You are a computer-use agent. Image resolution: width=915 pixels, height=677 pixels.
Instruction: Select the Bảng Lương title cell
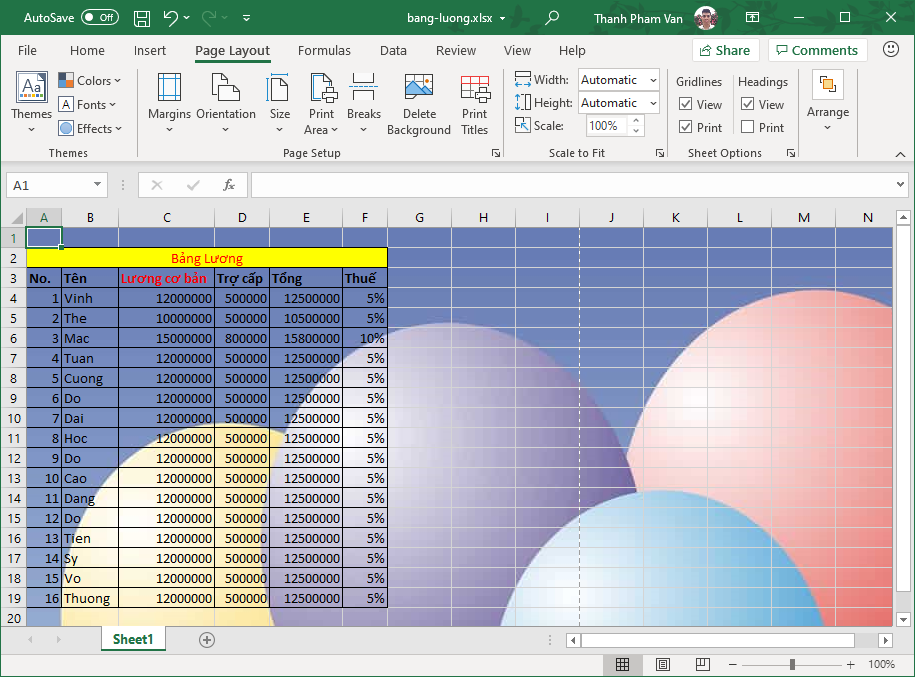click(x=207, y=258)
